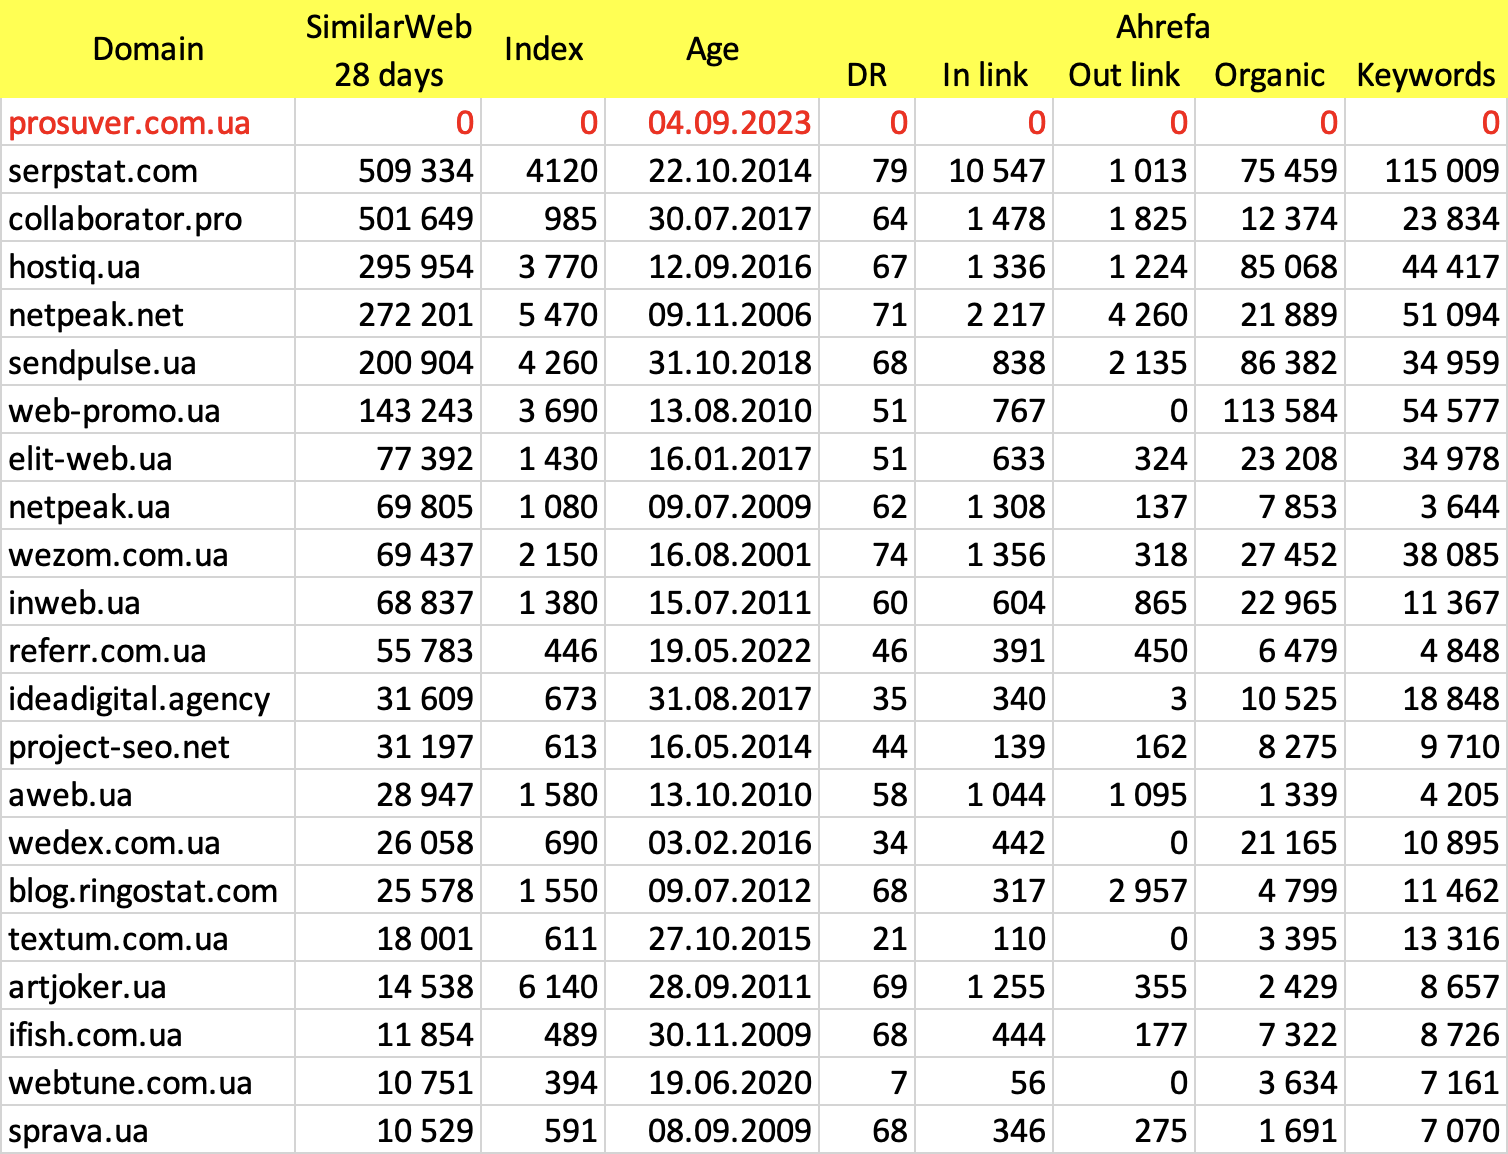Image resolution: width=1508 pixels, height=1154 pixels.
Task: Click the DR value 79 cell
Action: (889, 171)
